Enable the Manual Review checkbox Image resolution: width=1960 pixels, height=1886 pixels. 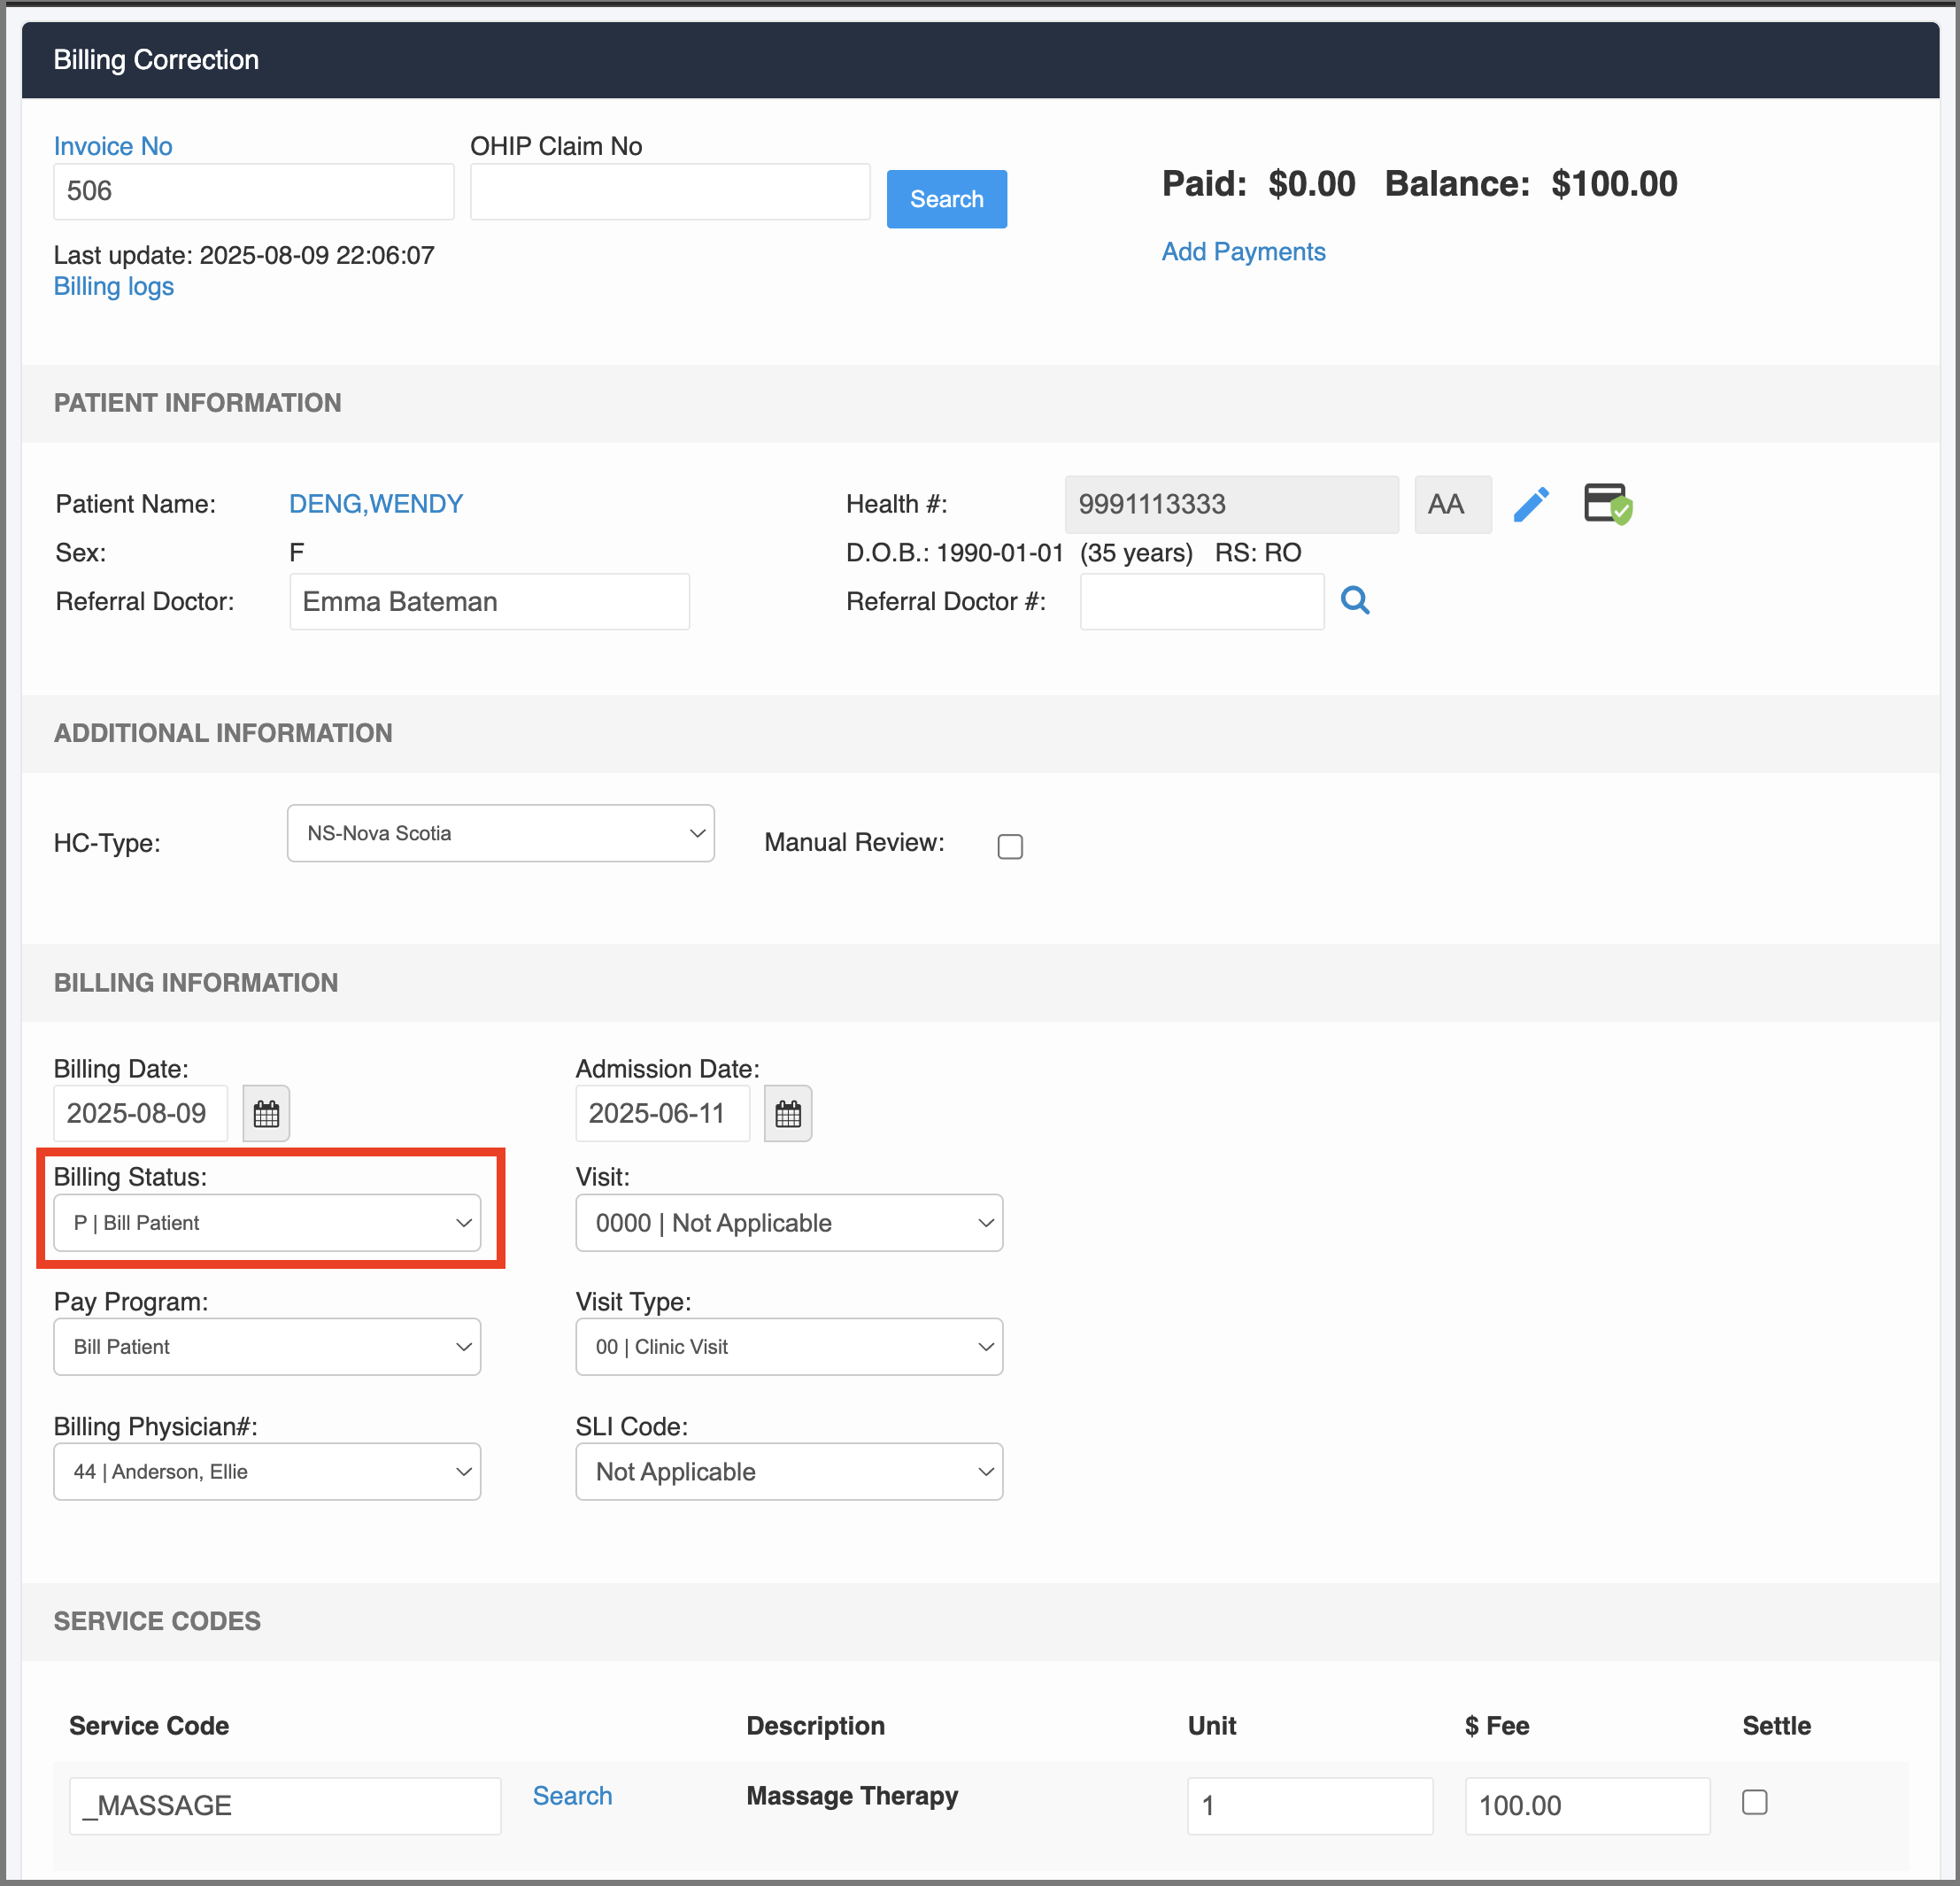coord(1010,846)
